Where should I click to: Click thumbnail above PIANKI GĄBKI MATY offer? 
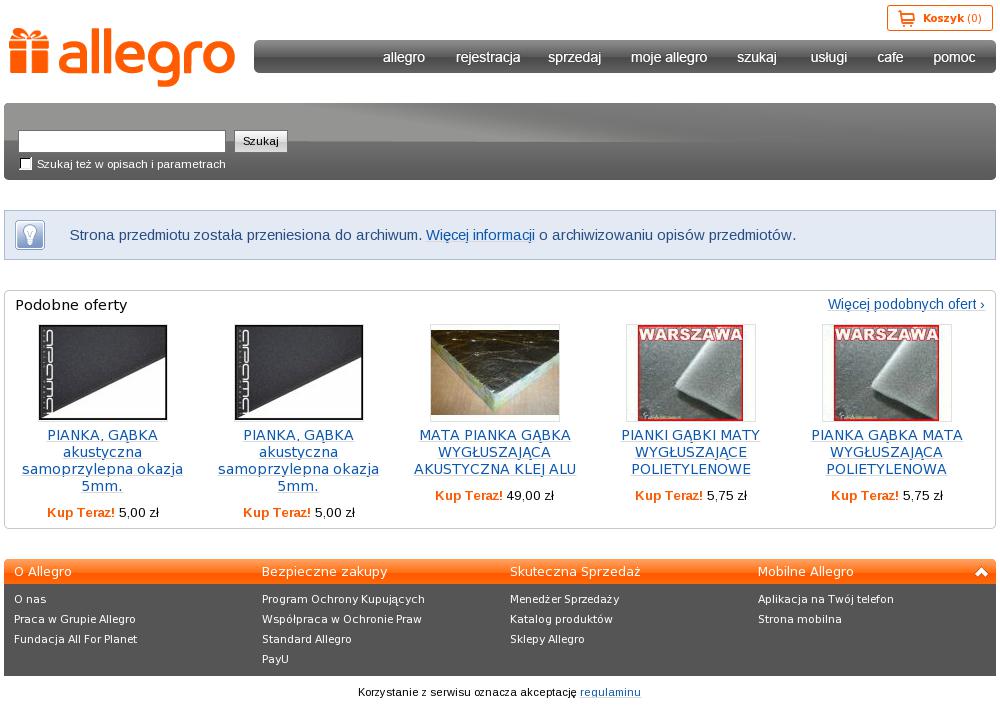tap(691, 373)
